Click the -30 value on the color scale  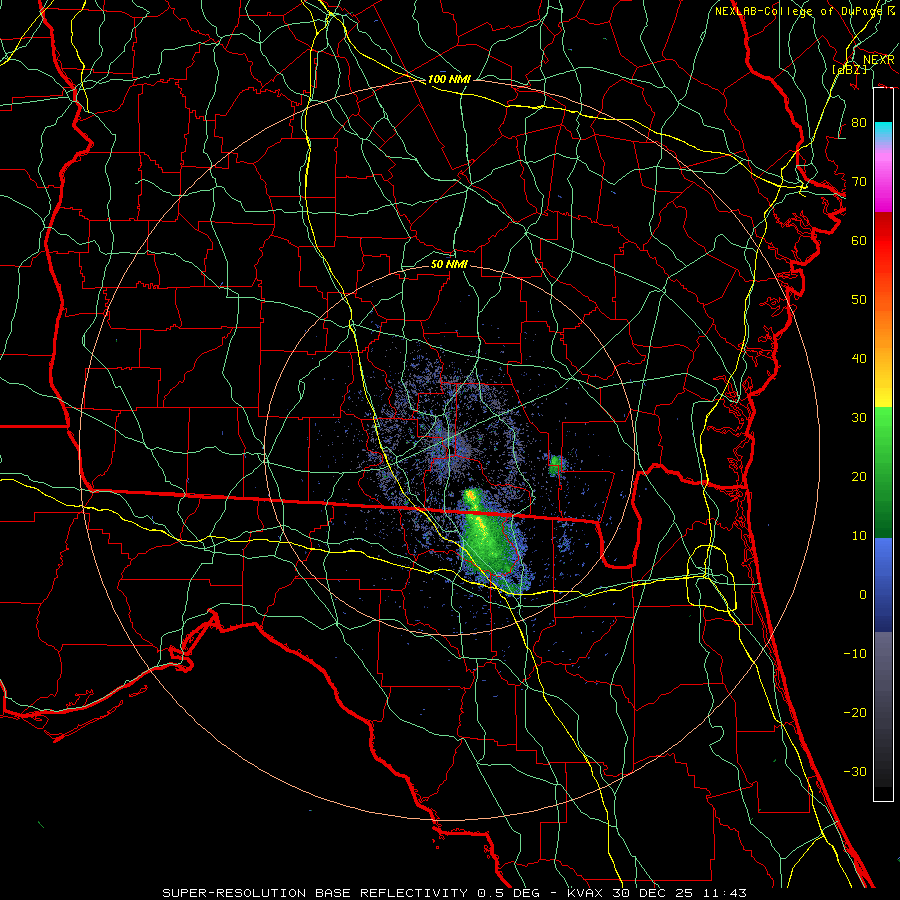pyautogui.click(x=855, y=771)
